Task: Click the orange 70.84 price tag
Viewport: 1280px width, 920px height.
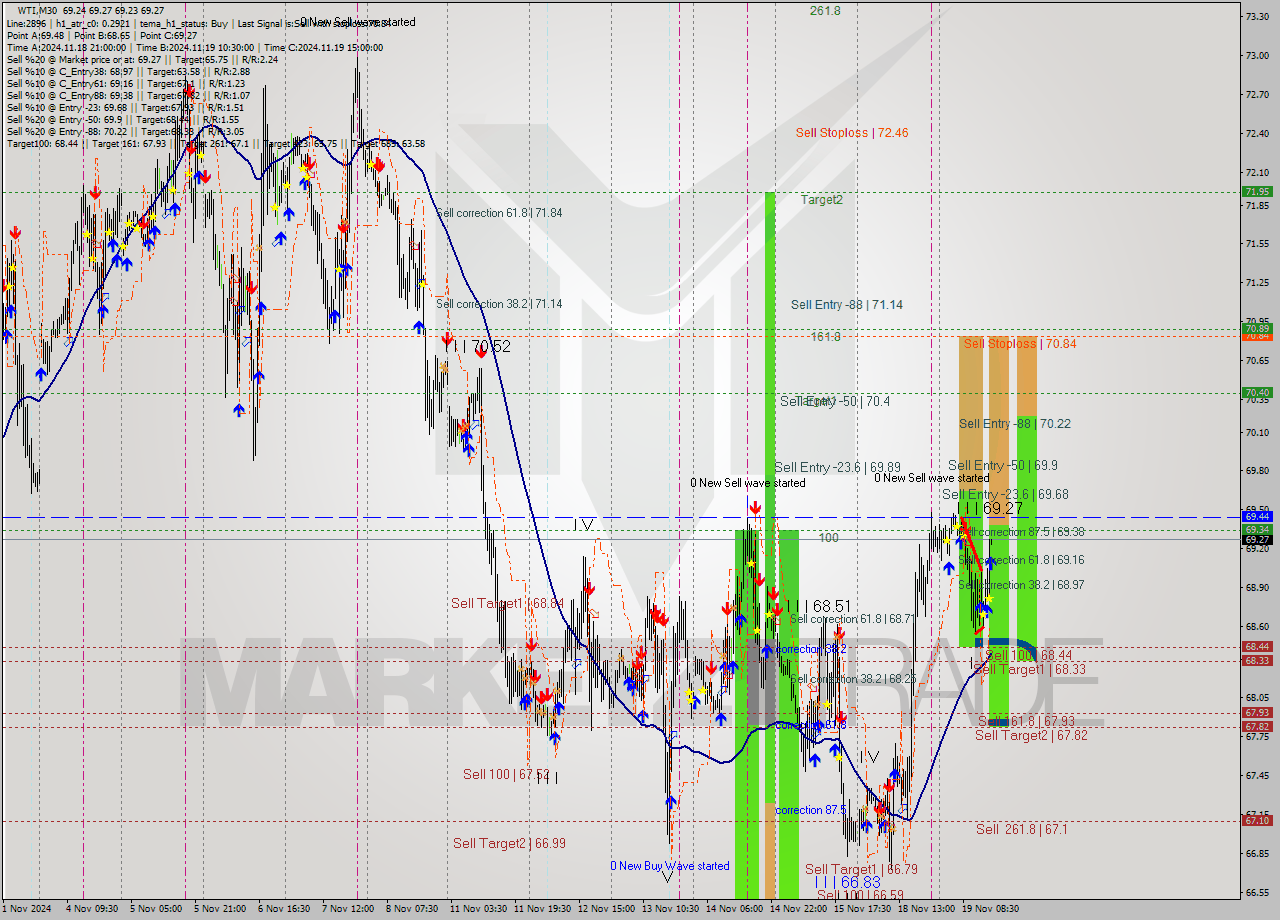Action: (1257, 336)
